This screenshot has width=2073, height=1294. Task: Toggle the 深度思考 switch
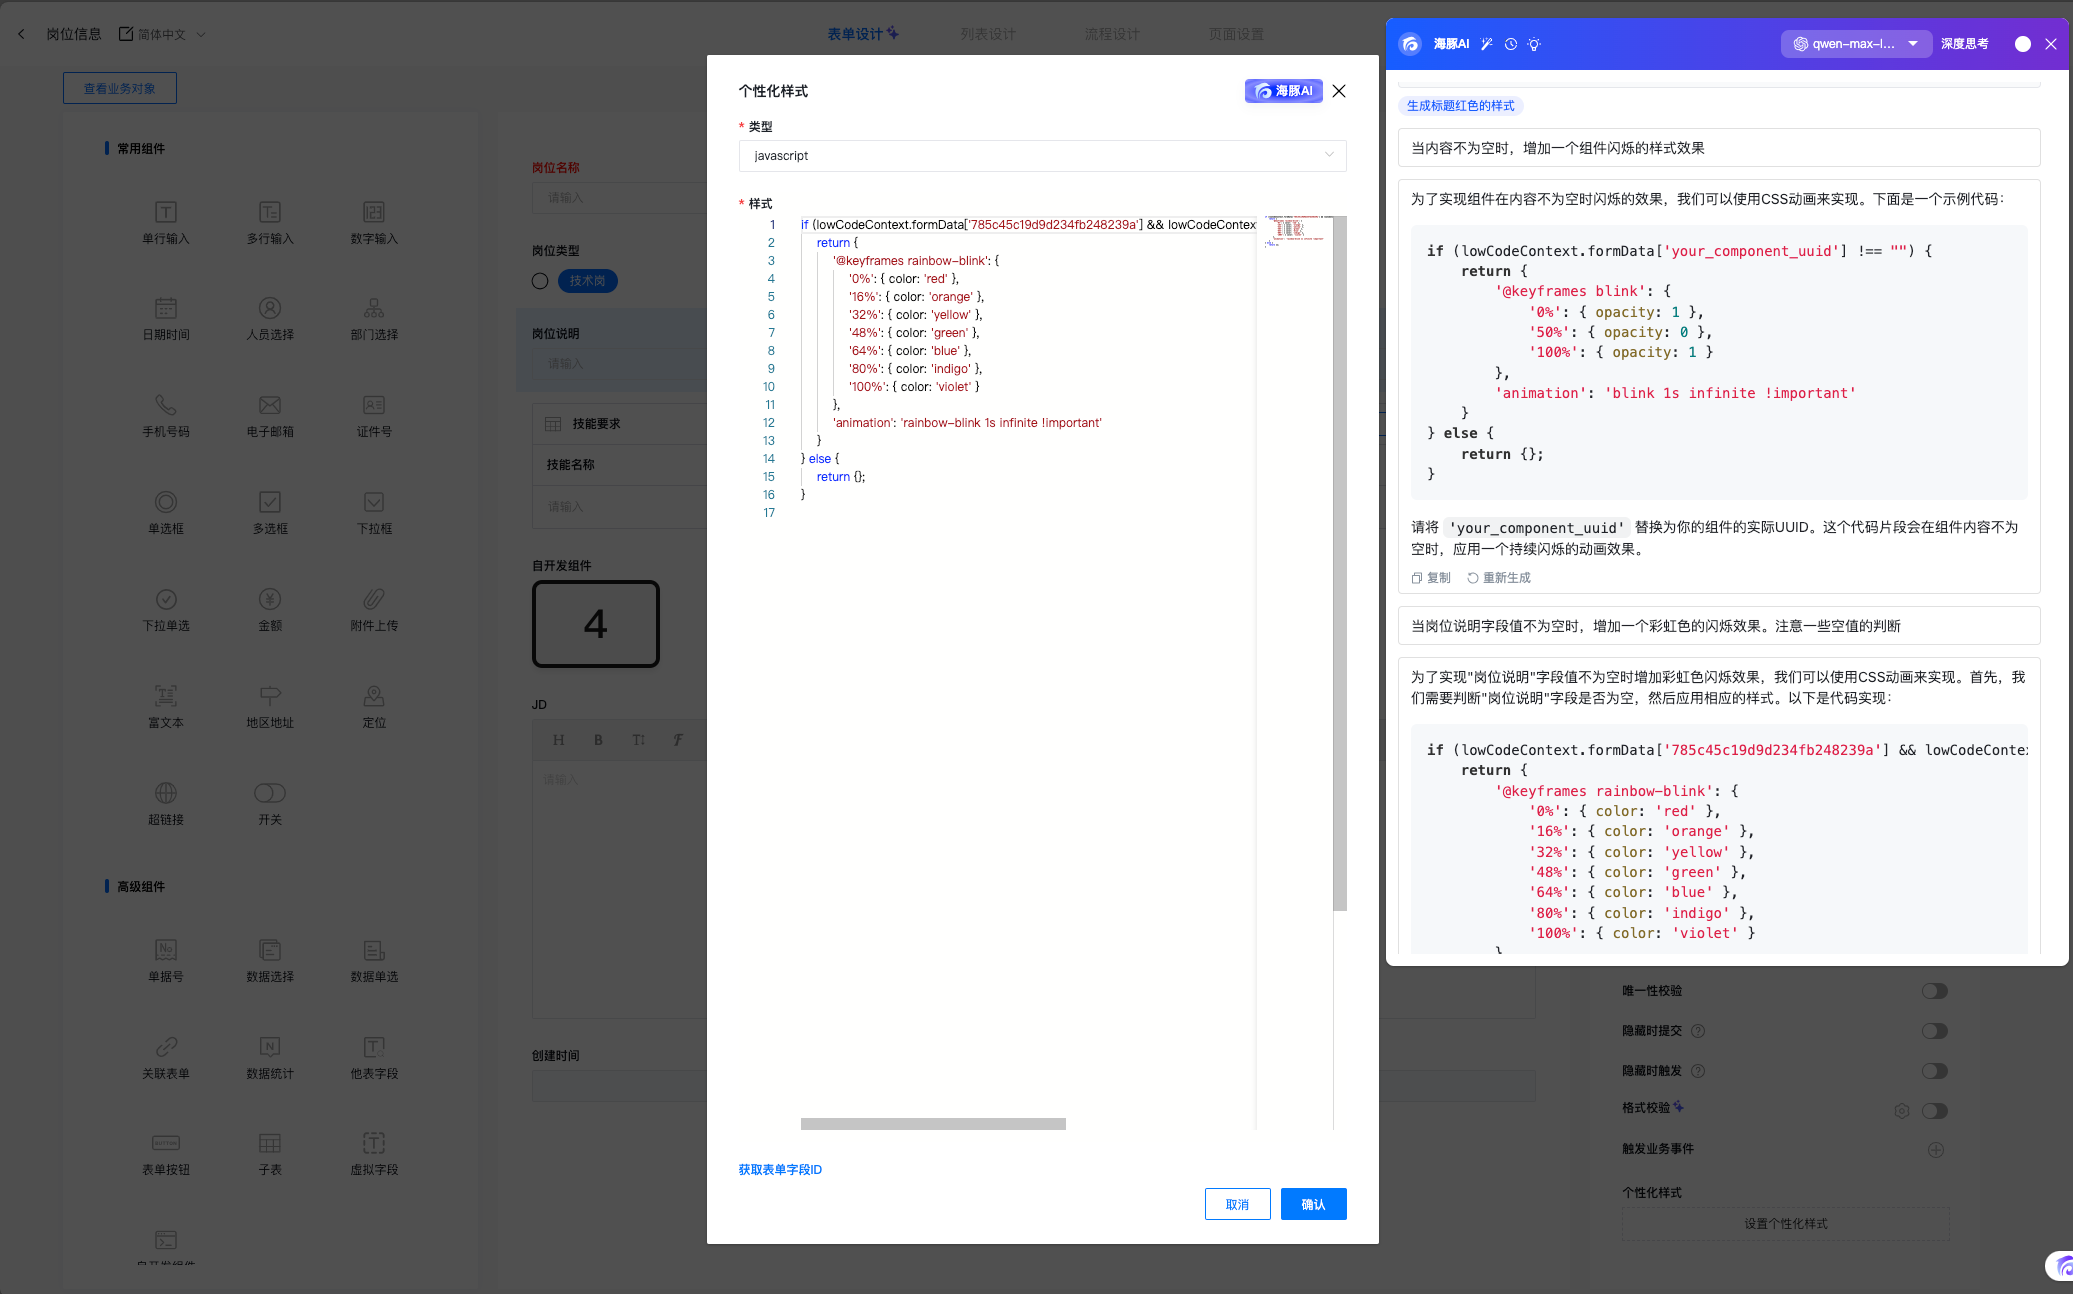pos(2022,44)
